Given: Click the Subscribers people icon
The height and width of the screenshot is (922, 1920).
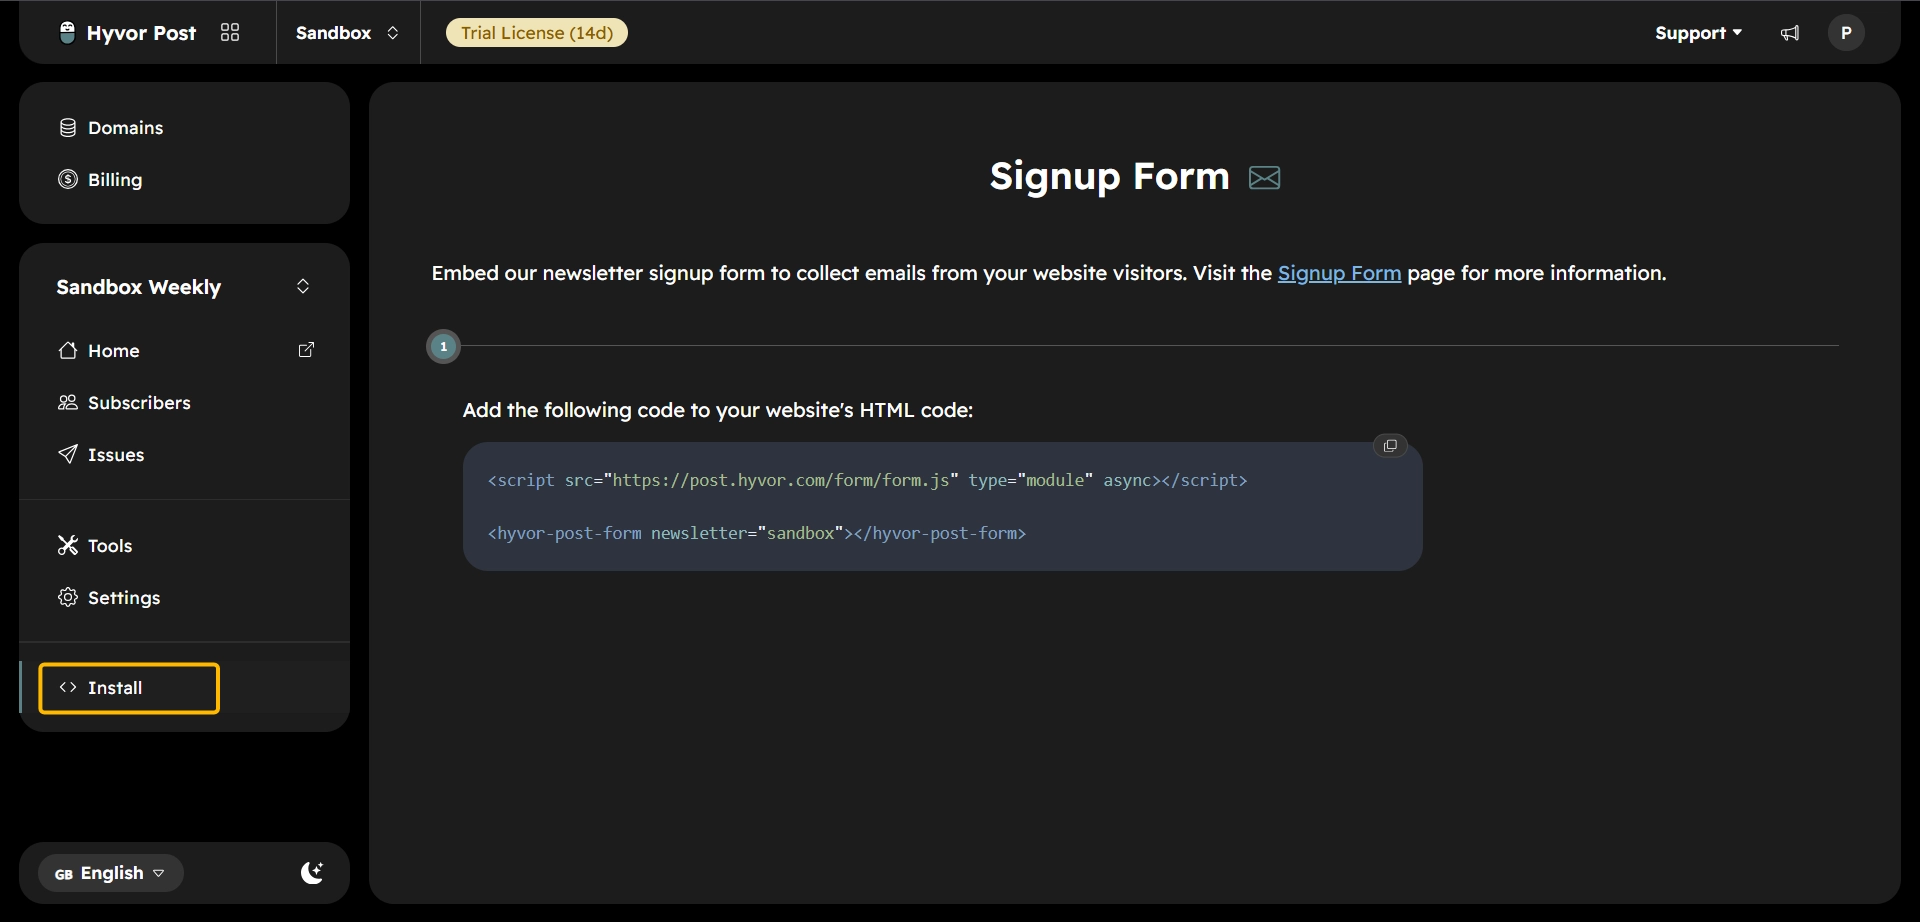Looking at the screenshot, I should click(68, 403).
